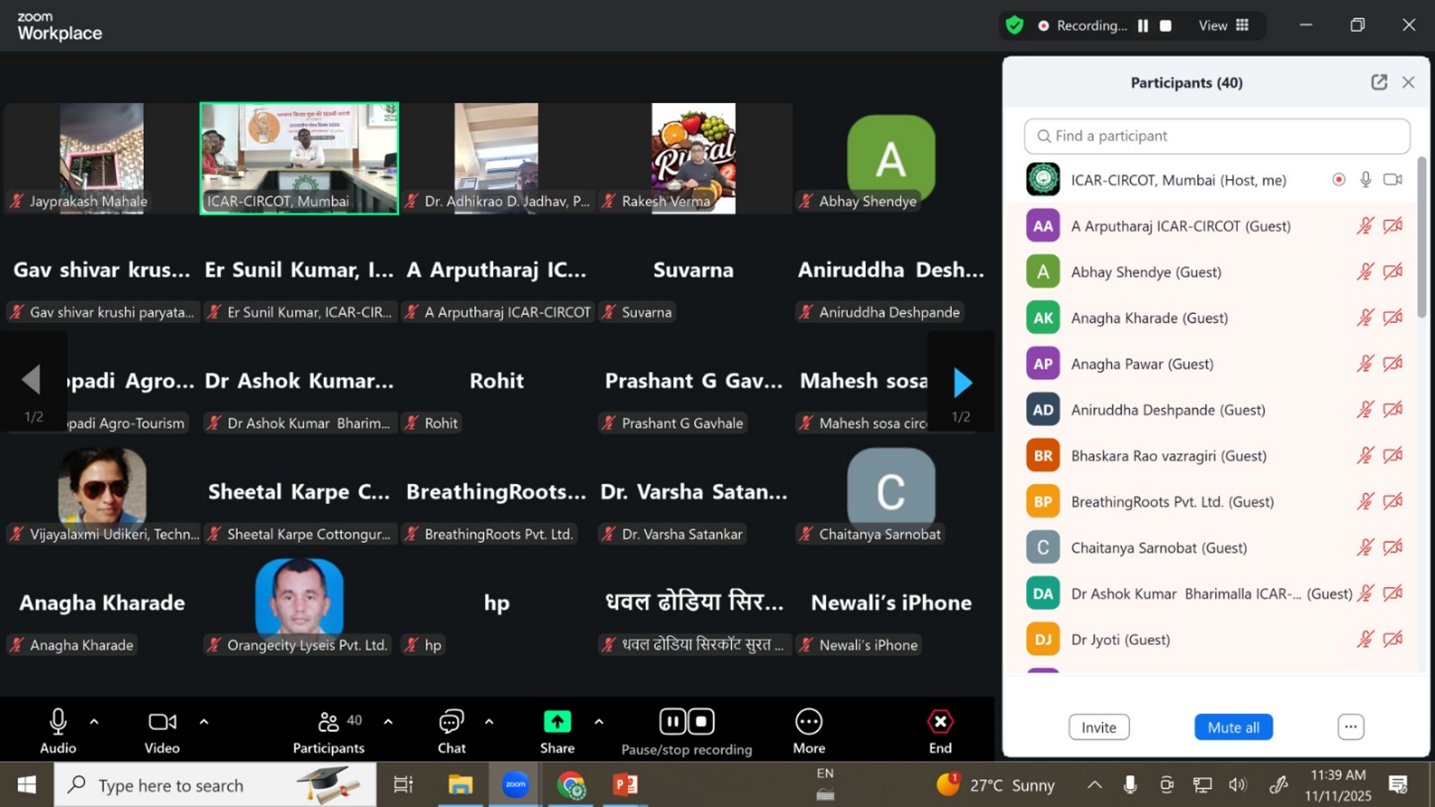Open the More options icon
This screenshot has width=1435, height=807.
[x=808, y=722]
